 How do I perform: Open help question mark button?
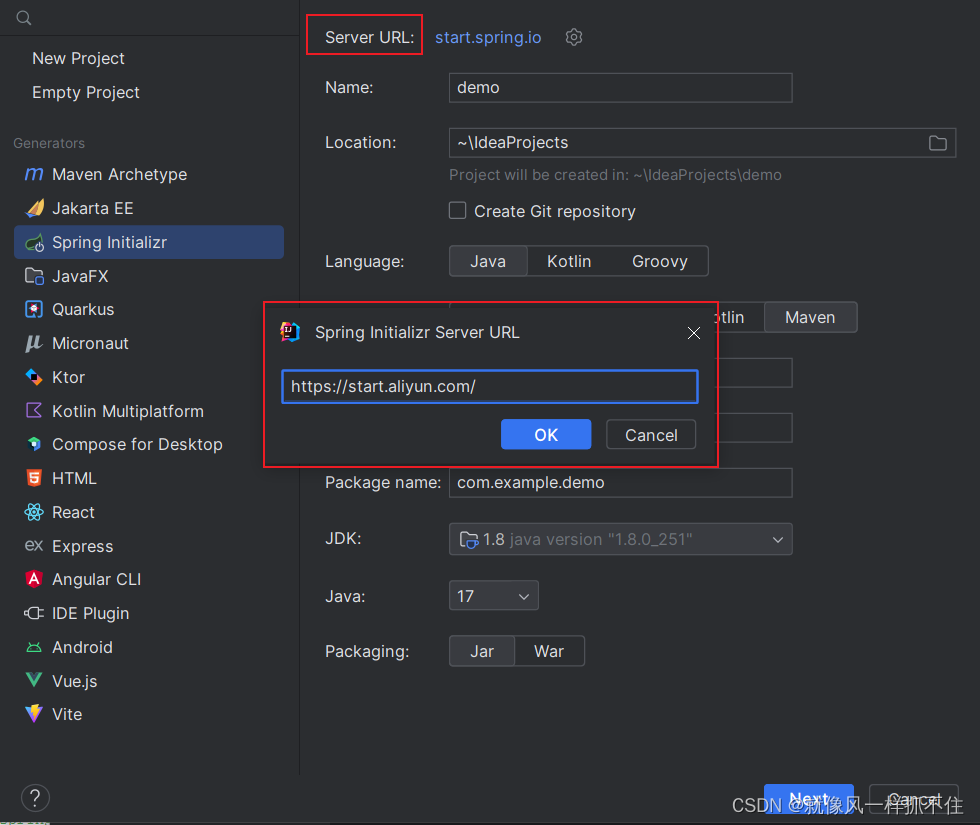coord(35,798)
